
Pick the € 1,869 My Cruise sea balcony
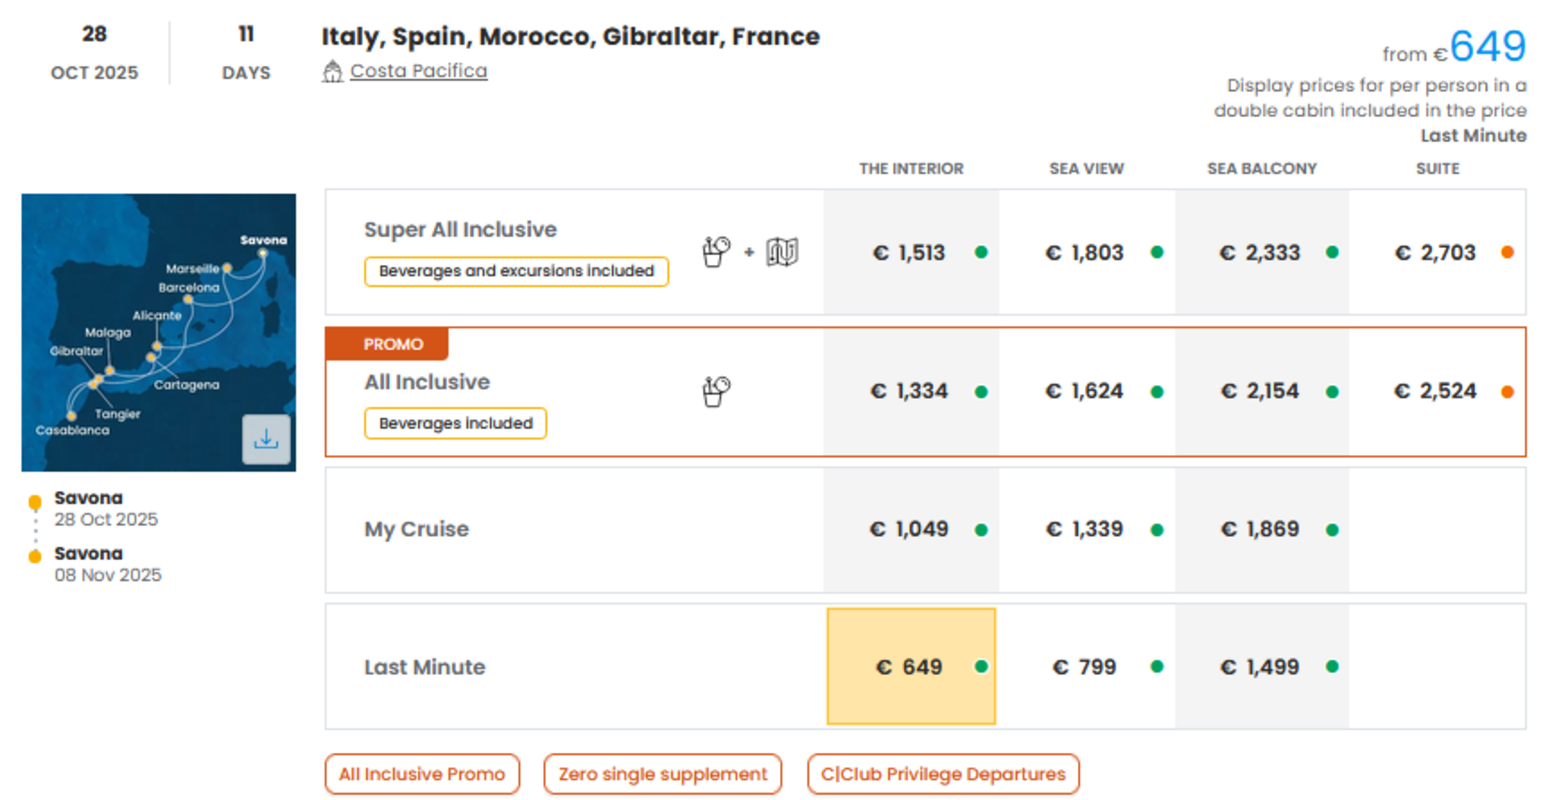point(1259,530)
